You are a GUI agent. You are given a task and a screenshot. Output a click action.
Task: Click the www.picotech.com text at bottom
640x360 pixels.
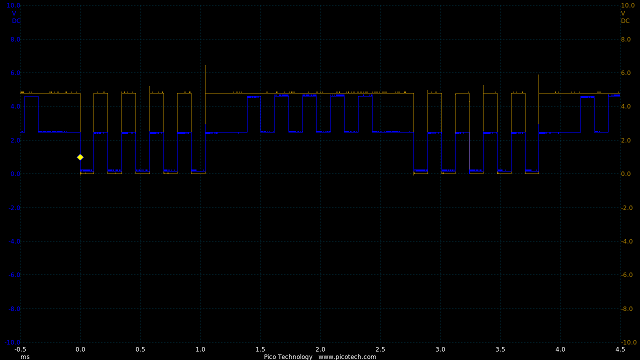tap(347, 356)
